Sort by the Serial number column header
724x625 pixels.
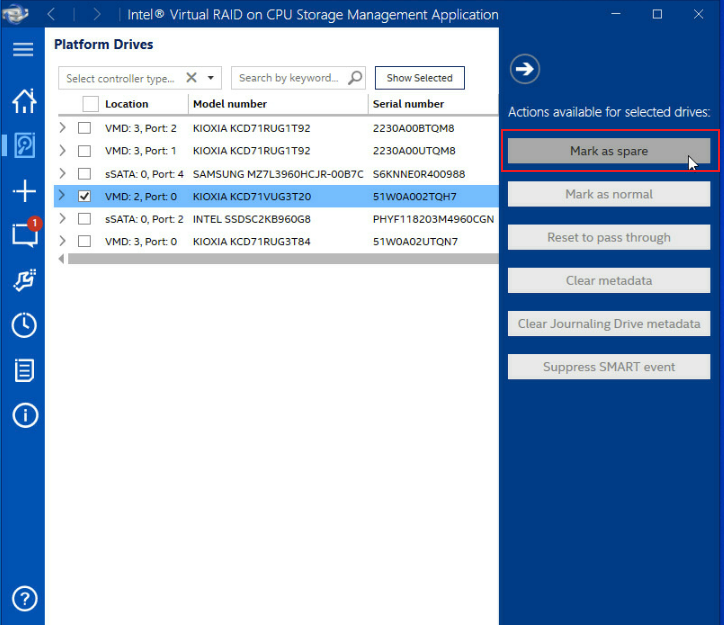pos(408,104)
